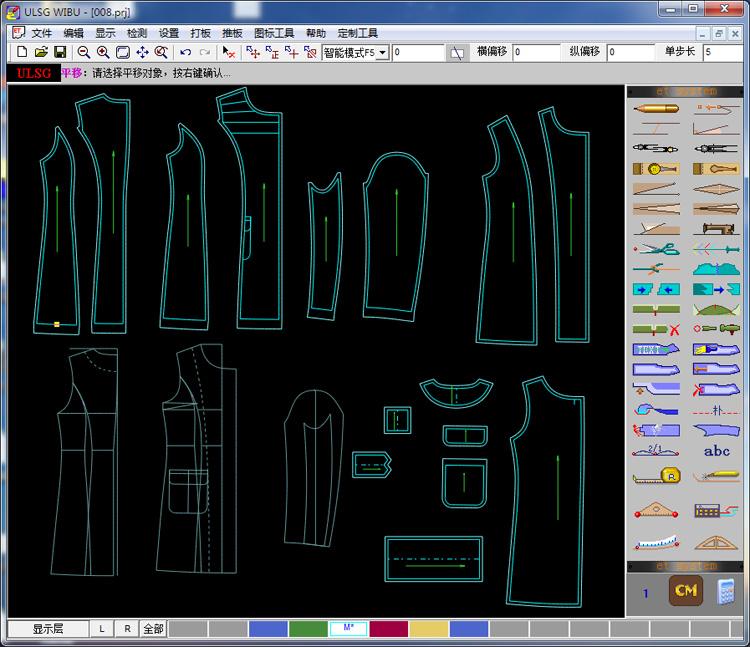Screen dimensions: 750x647
Task: Open the 打板 menu
Action: point(200,33)
